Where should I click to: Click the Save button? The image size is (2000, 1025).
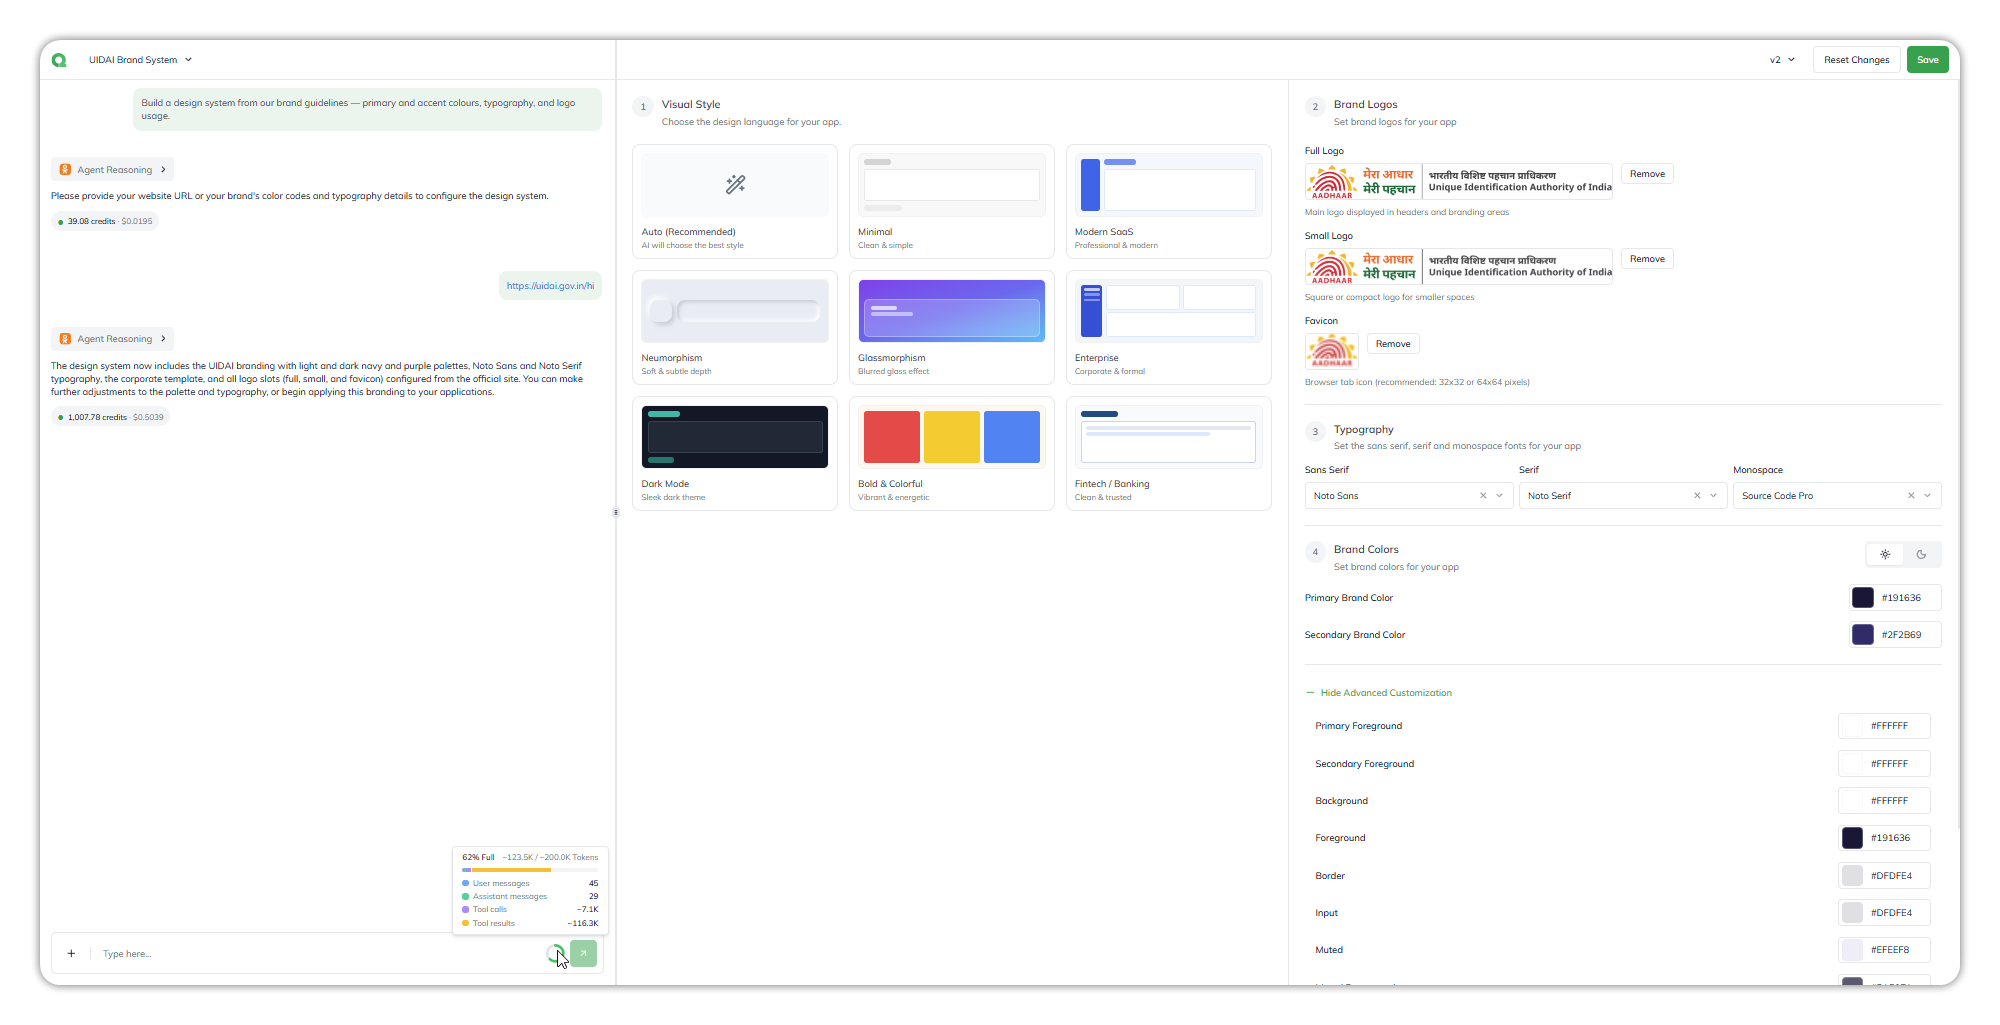pyautogui.click(x=1927, y=60)
